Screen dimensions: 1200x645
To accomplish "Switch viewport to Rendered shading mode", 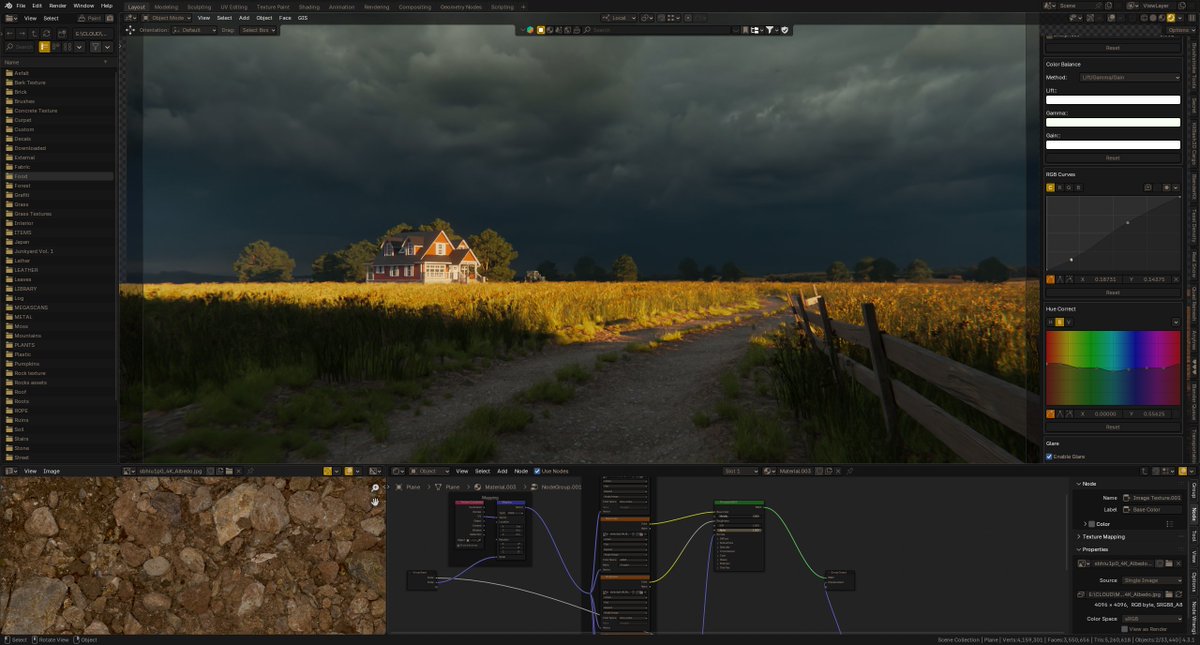I will coord(1171,17).
